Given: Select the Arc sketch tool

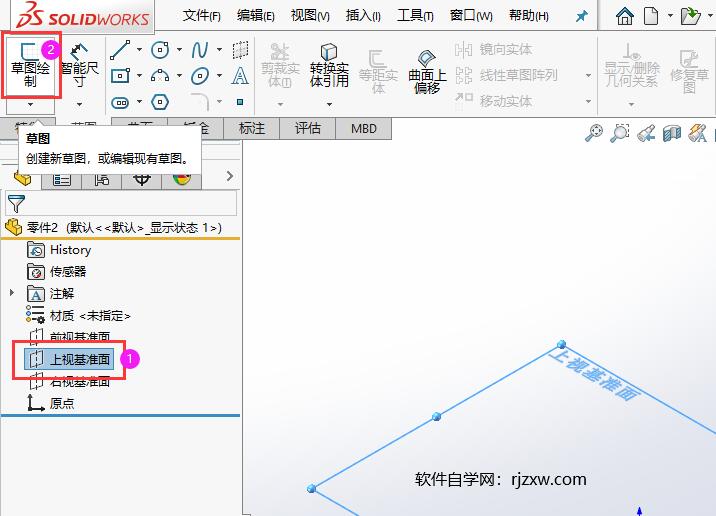Looking at the screenshot, I should [160, 75].
